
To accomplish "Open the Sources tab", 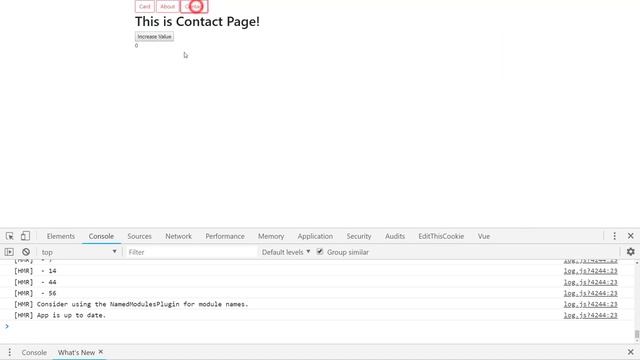I will (139, 236).
